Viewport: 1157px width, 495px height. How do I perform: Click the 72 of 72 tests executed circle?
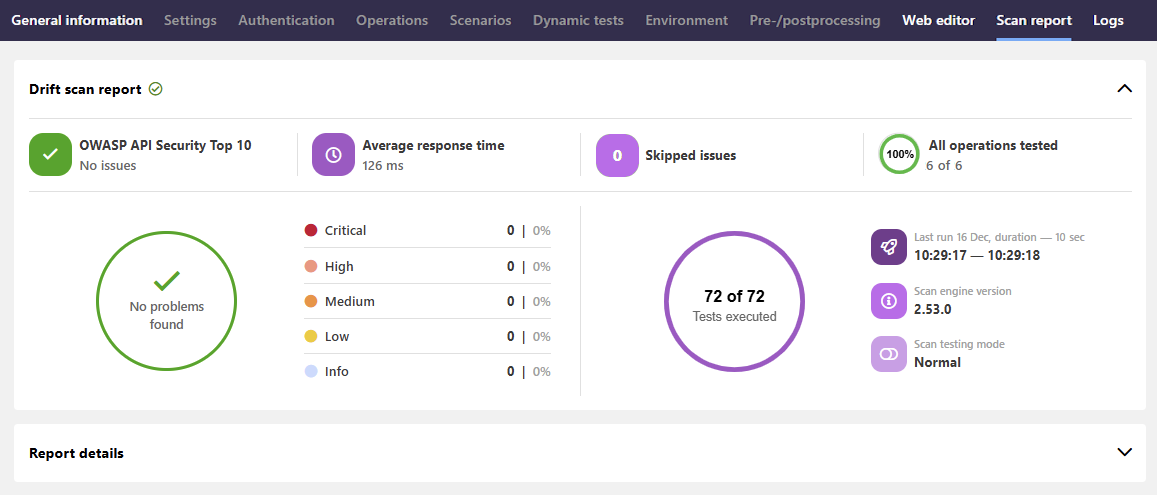[734, 302]
